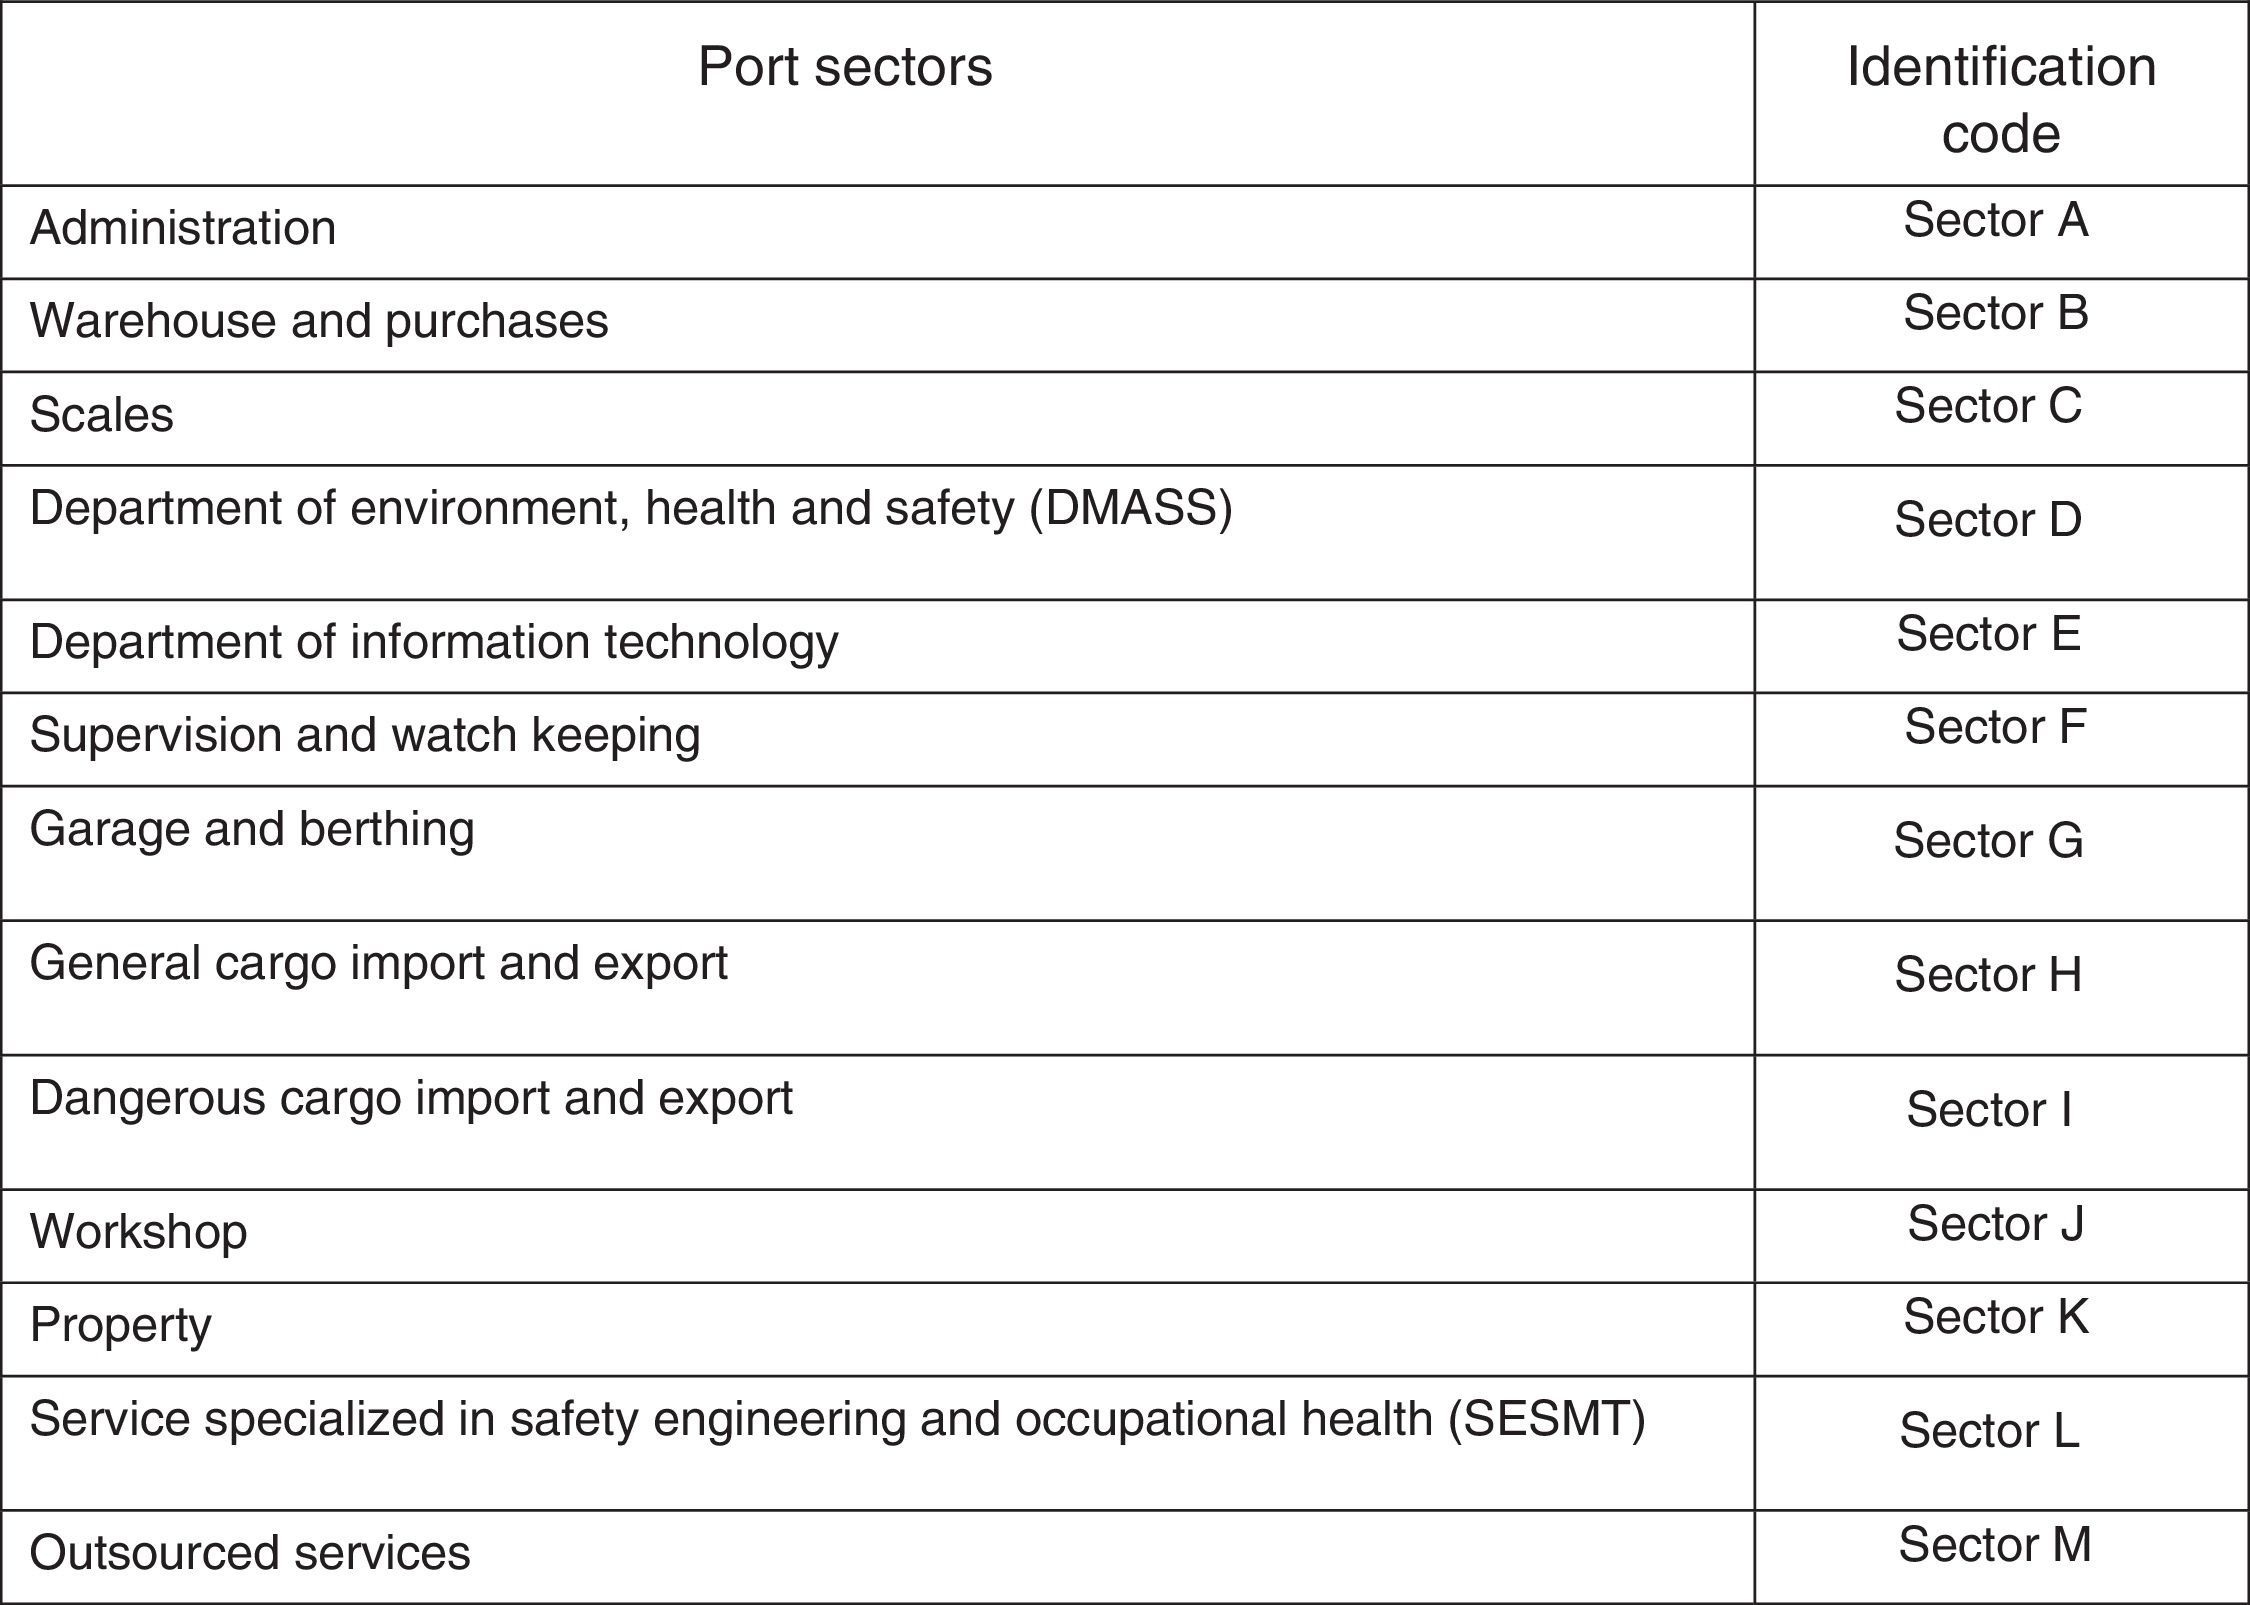Click the 'Workshop' sector cell
This screenshot has width=2250, height=1605.
139,1231
